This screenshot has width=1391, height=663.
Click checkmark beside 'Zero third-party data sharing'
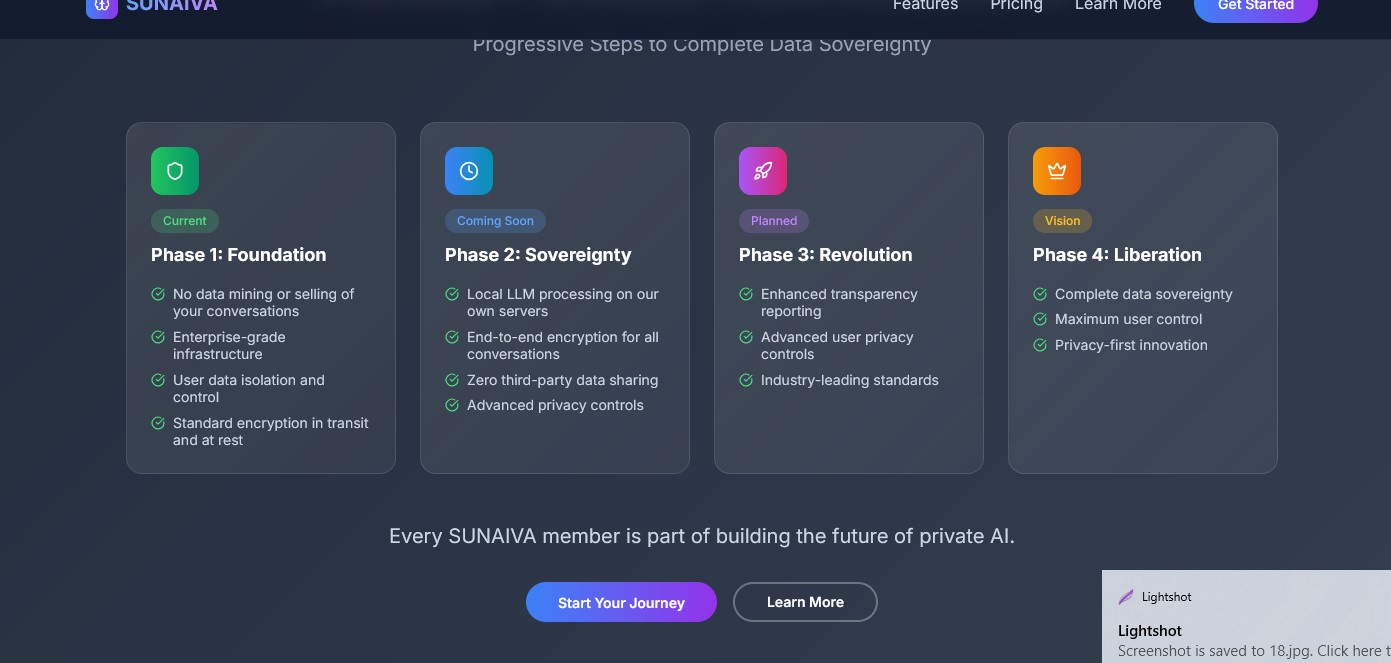point(452,380)
